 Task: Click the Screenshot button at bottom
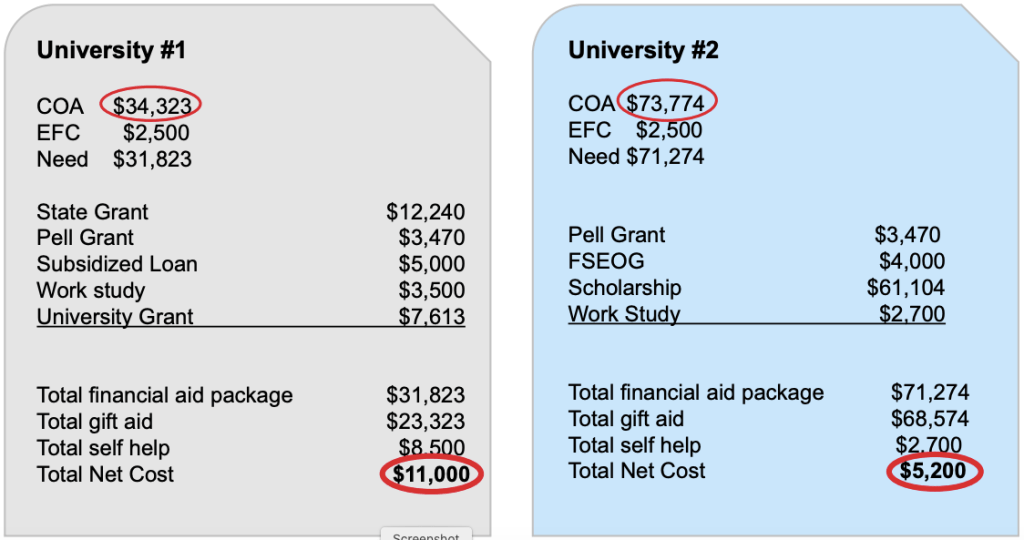425,535
